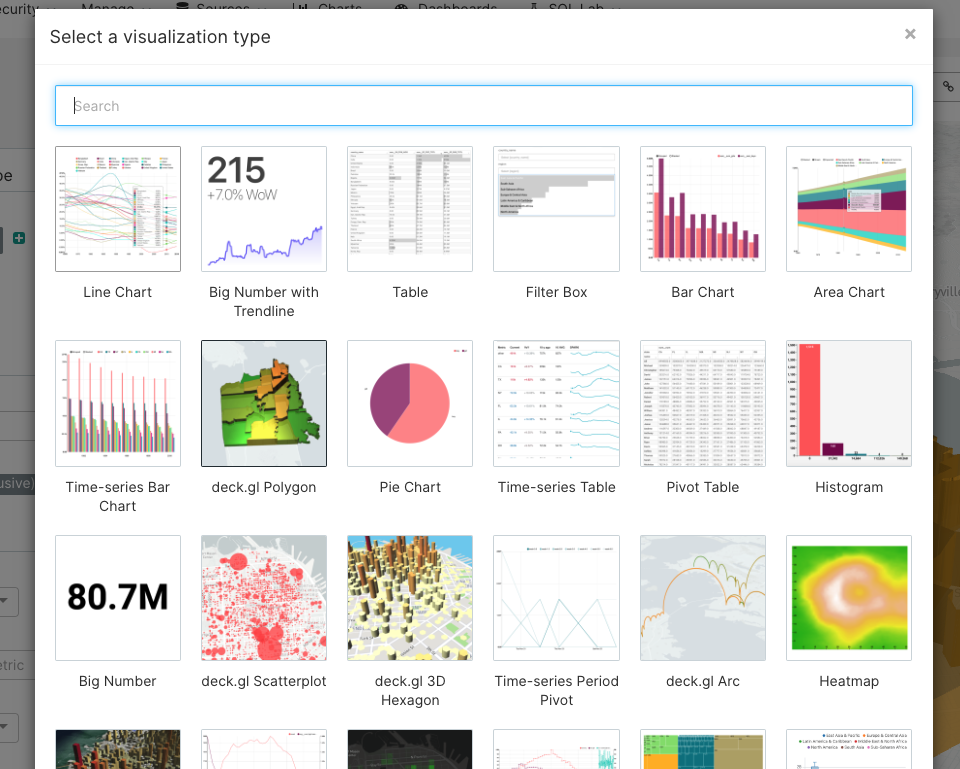Pick the deck.gl 3D Hexagon thumbnail
Viewport: 960px width, 769px height.
pos(410,598)
